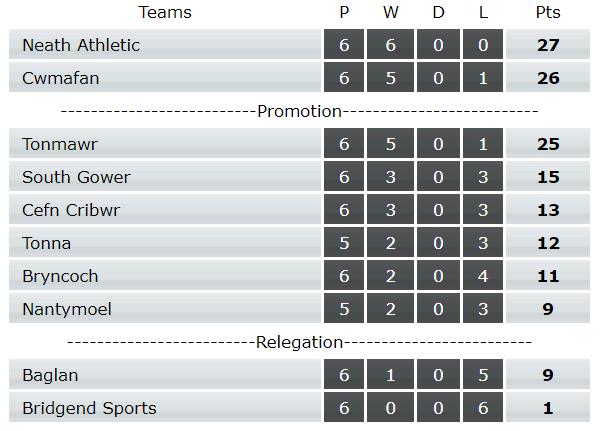Click Neath Athletic's 27 points value
This screenshot has height=431, width=602.
click(x=548, y=45)
